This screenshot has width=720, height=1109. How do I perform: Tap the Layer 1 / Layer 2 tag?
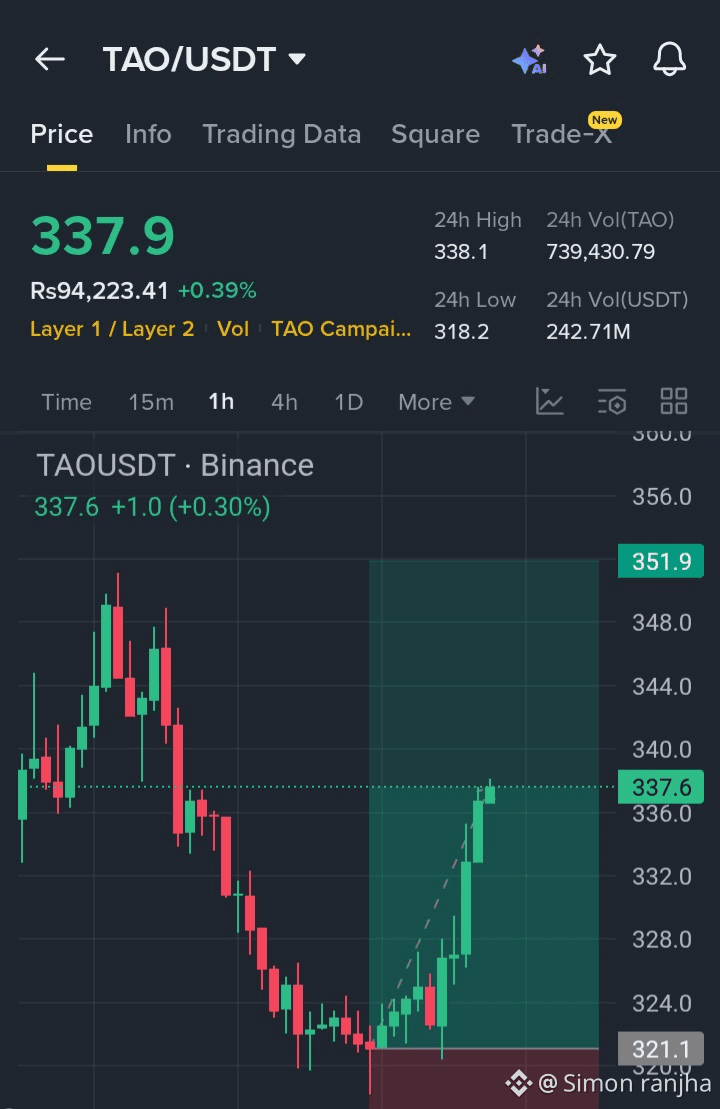[x=112, y=329]
